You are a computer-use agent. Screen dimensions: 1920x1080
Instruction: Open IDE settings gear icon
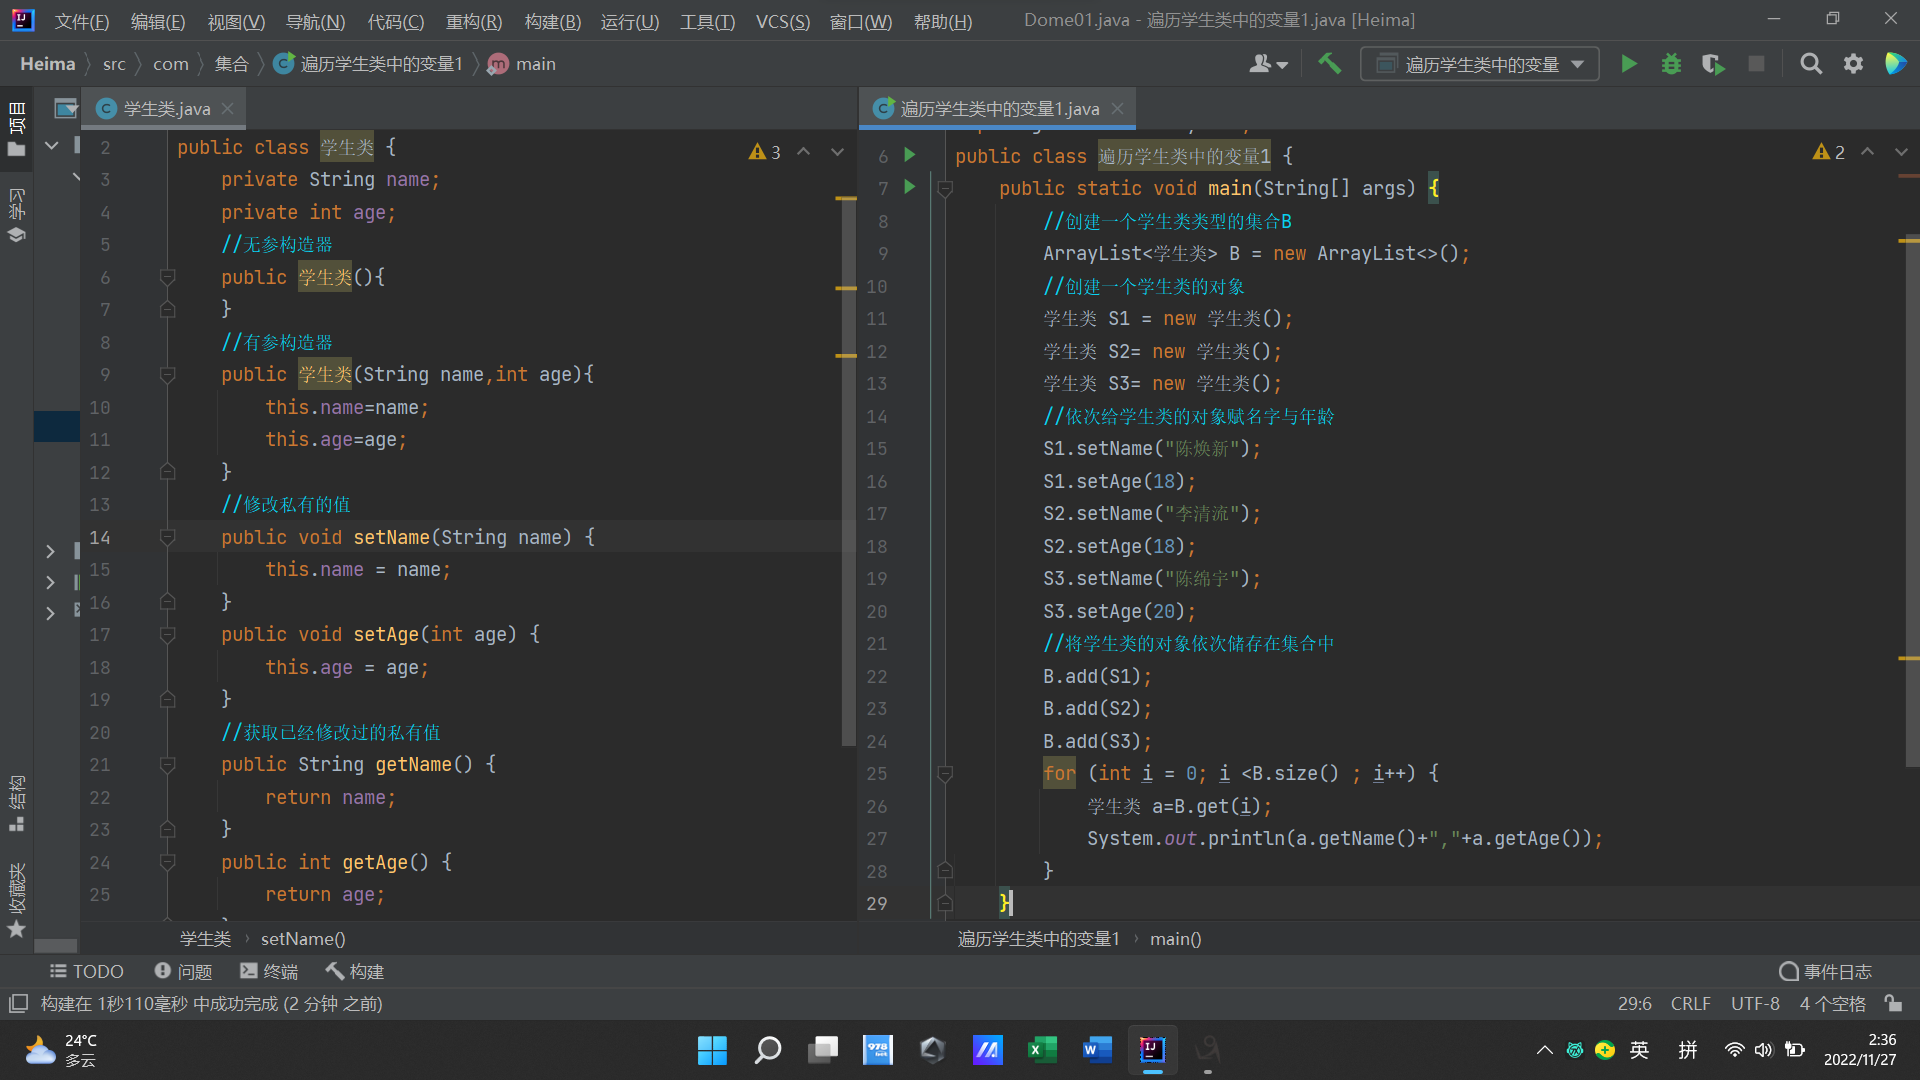pos(1853,64)
